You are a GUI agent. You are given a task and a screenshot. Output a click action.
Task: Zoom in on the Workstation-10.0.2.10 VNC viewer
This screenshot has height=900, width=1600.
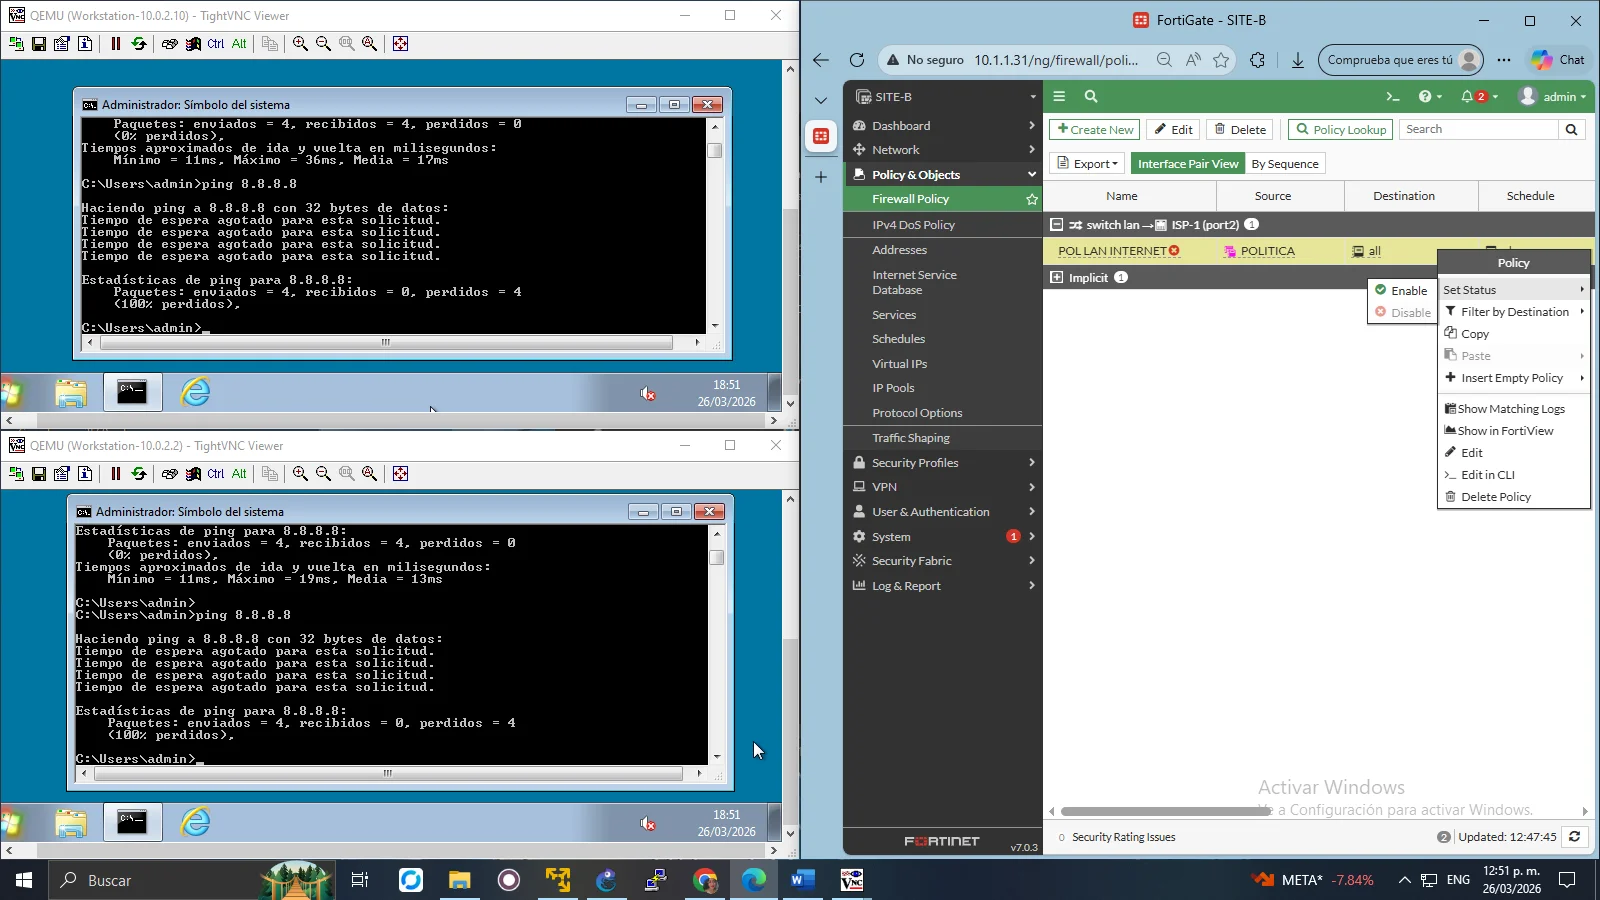(x=300, y=44)
